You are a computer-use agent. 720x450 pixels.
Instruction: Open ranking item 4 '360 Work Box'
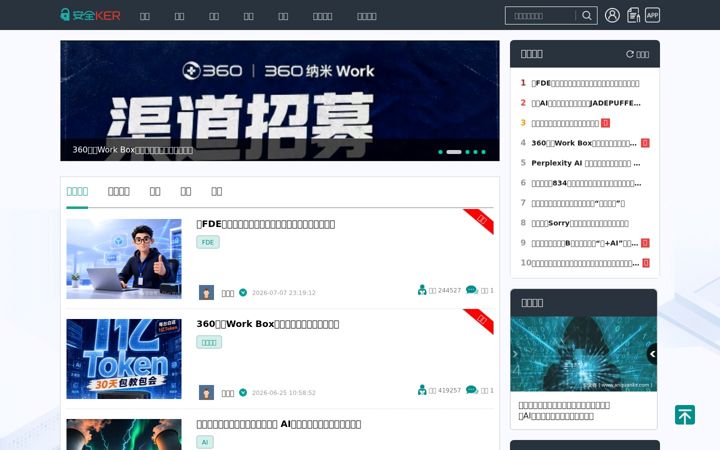click(x=584, y=143)
